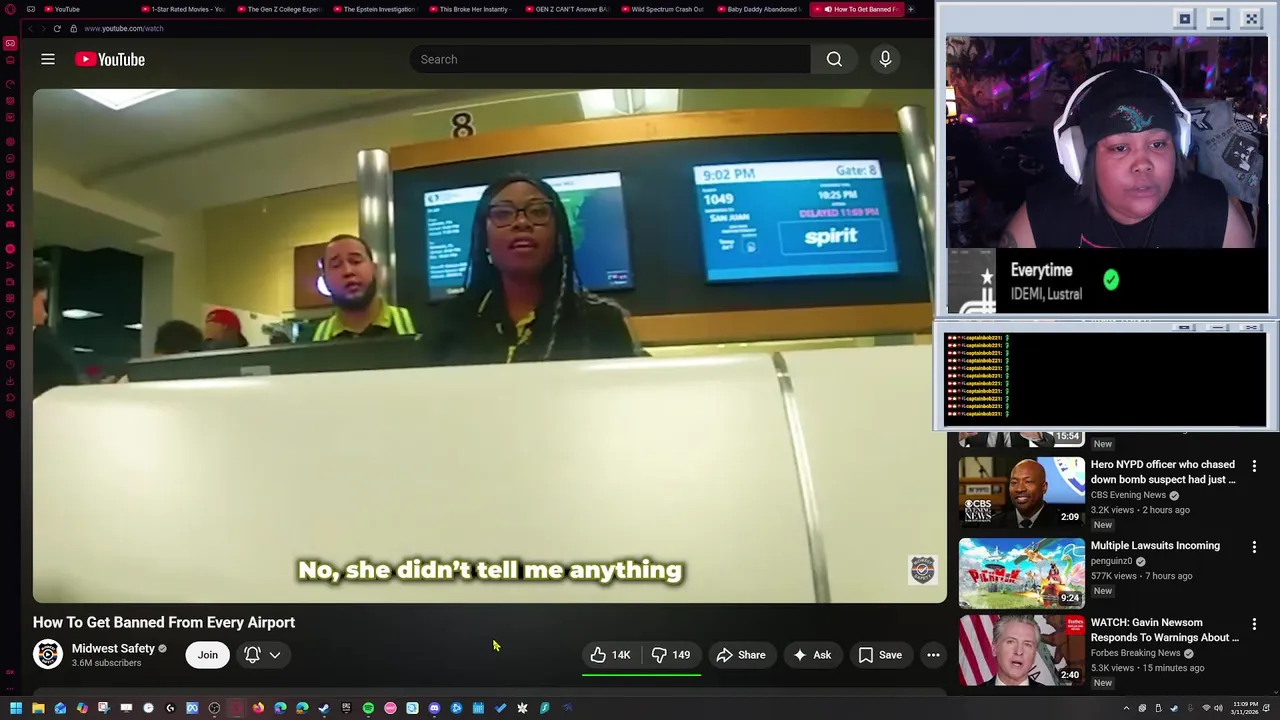Open the 2:40 Newsom video thumbnail
Viewport: 1280px width, 720px height.
coord(1021,651)
